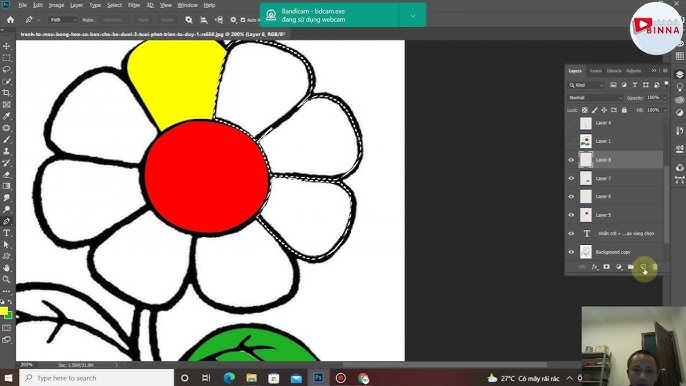Delete layer with the trash icon
Viewport: 686px width, 386px height.
[654, 267]
